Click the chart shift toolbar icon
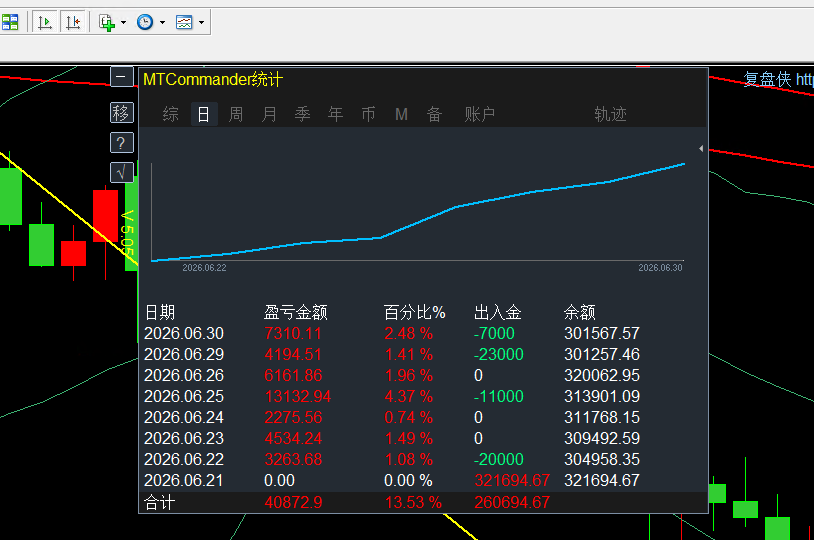 (73, 22)
